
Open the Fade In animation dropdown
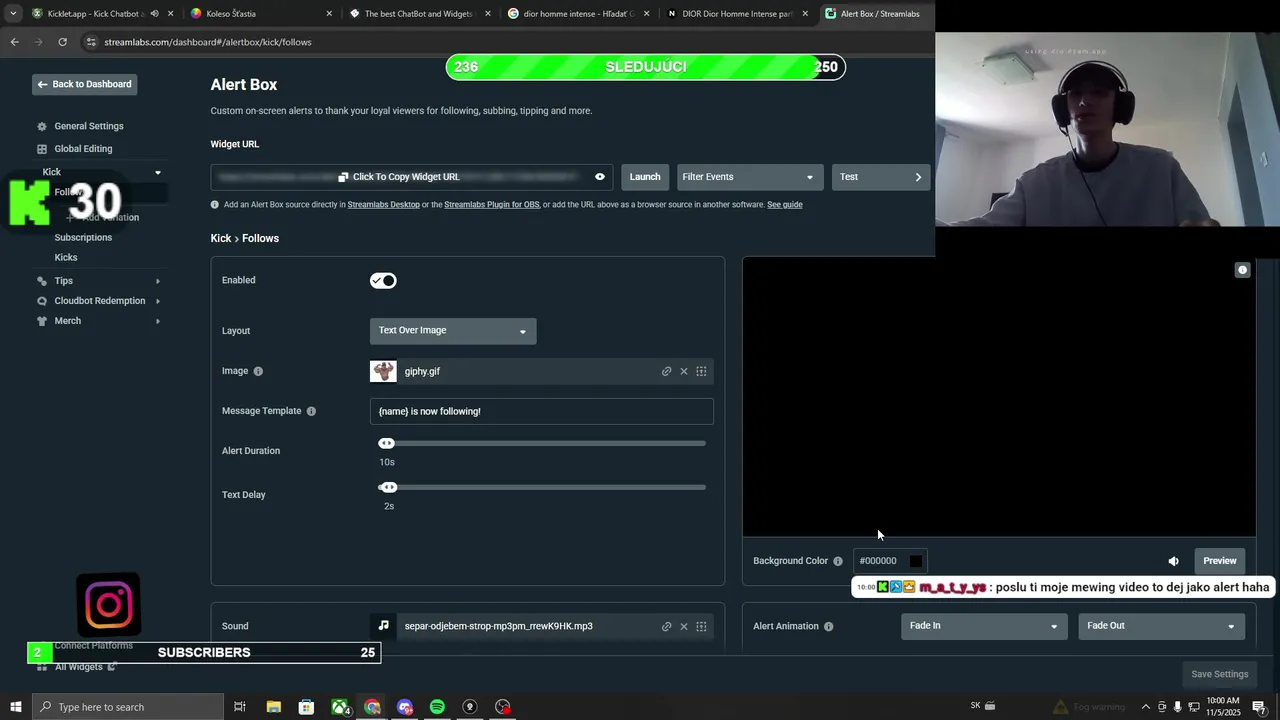(x=984, y=626)
